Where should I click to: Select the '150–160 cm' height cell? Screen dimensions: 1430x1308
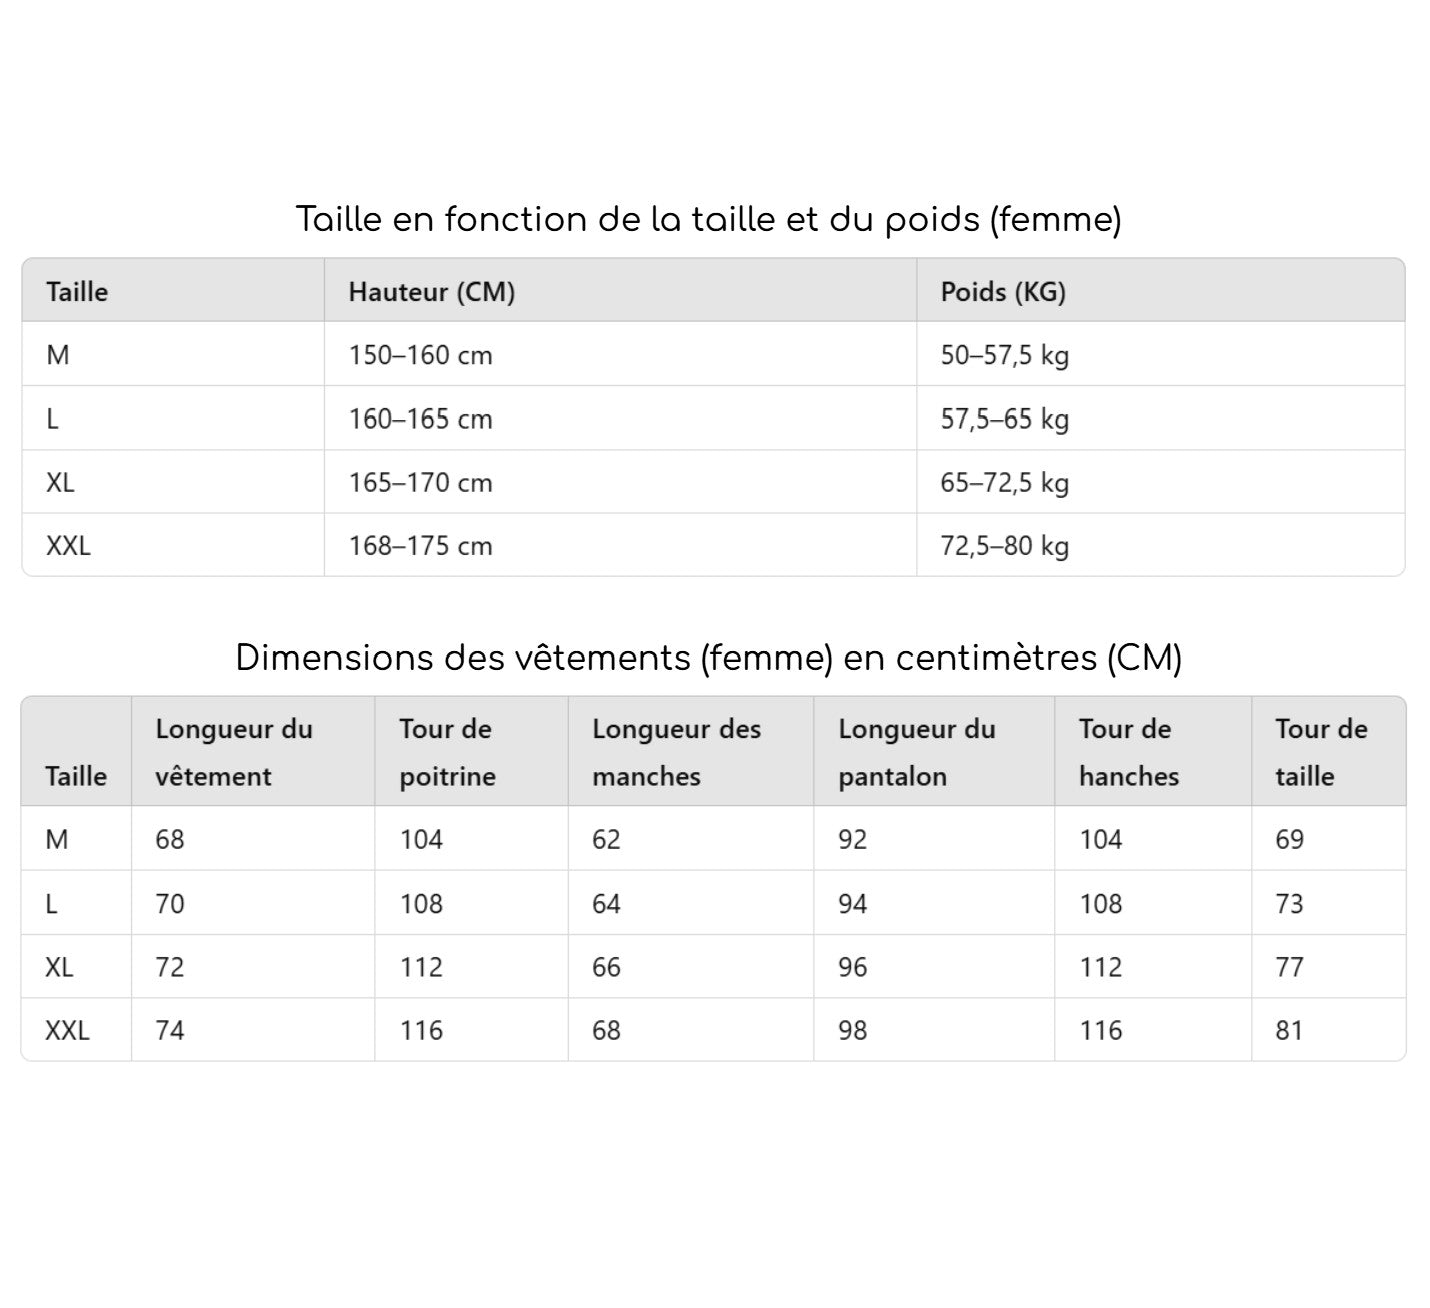[420, 355]
